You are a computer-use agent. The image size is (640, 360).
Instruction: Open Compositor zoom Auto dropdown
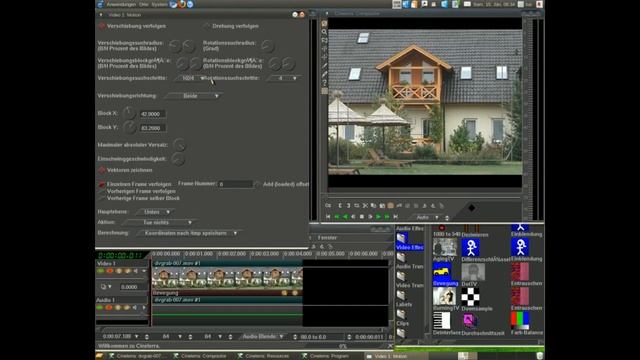pos(427,218)
